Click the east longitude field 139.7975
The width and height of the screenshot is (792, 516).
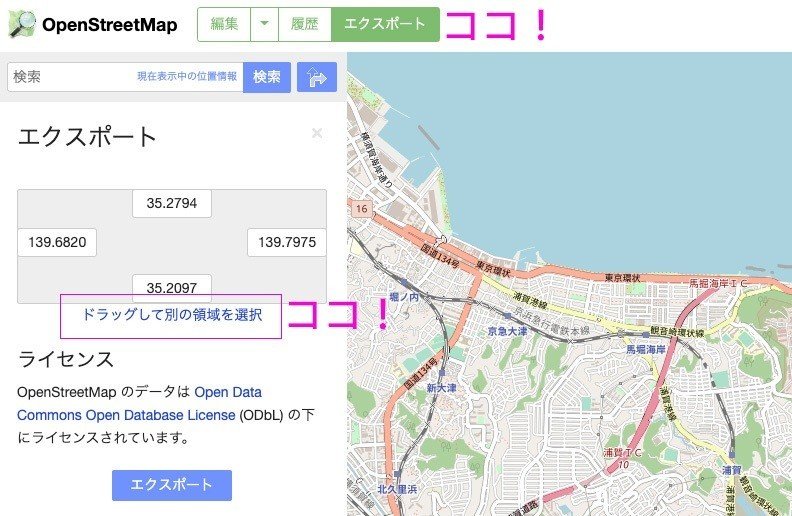(x=287, y=242)
